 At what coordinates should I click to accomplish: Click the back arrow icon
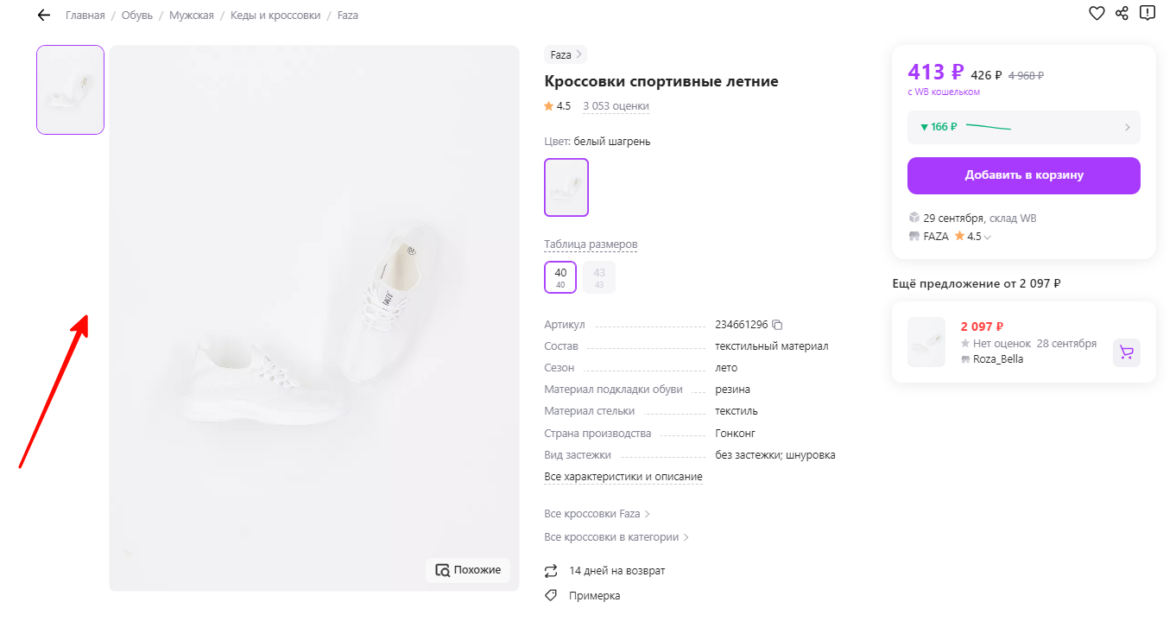coord(43,15)
